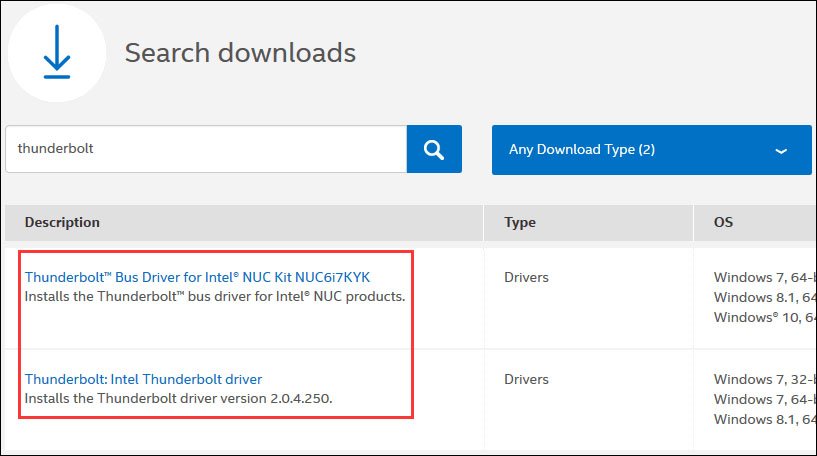Expand the chevron arrow on download type filter

pyautogui.click(x=781, y=151)
